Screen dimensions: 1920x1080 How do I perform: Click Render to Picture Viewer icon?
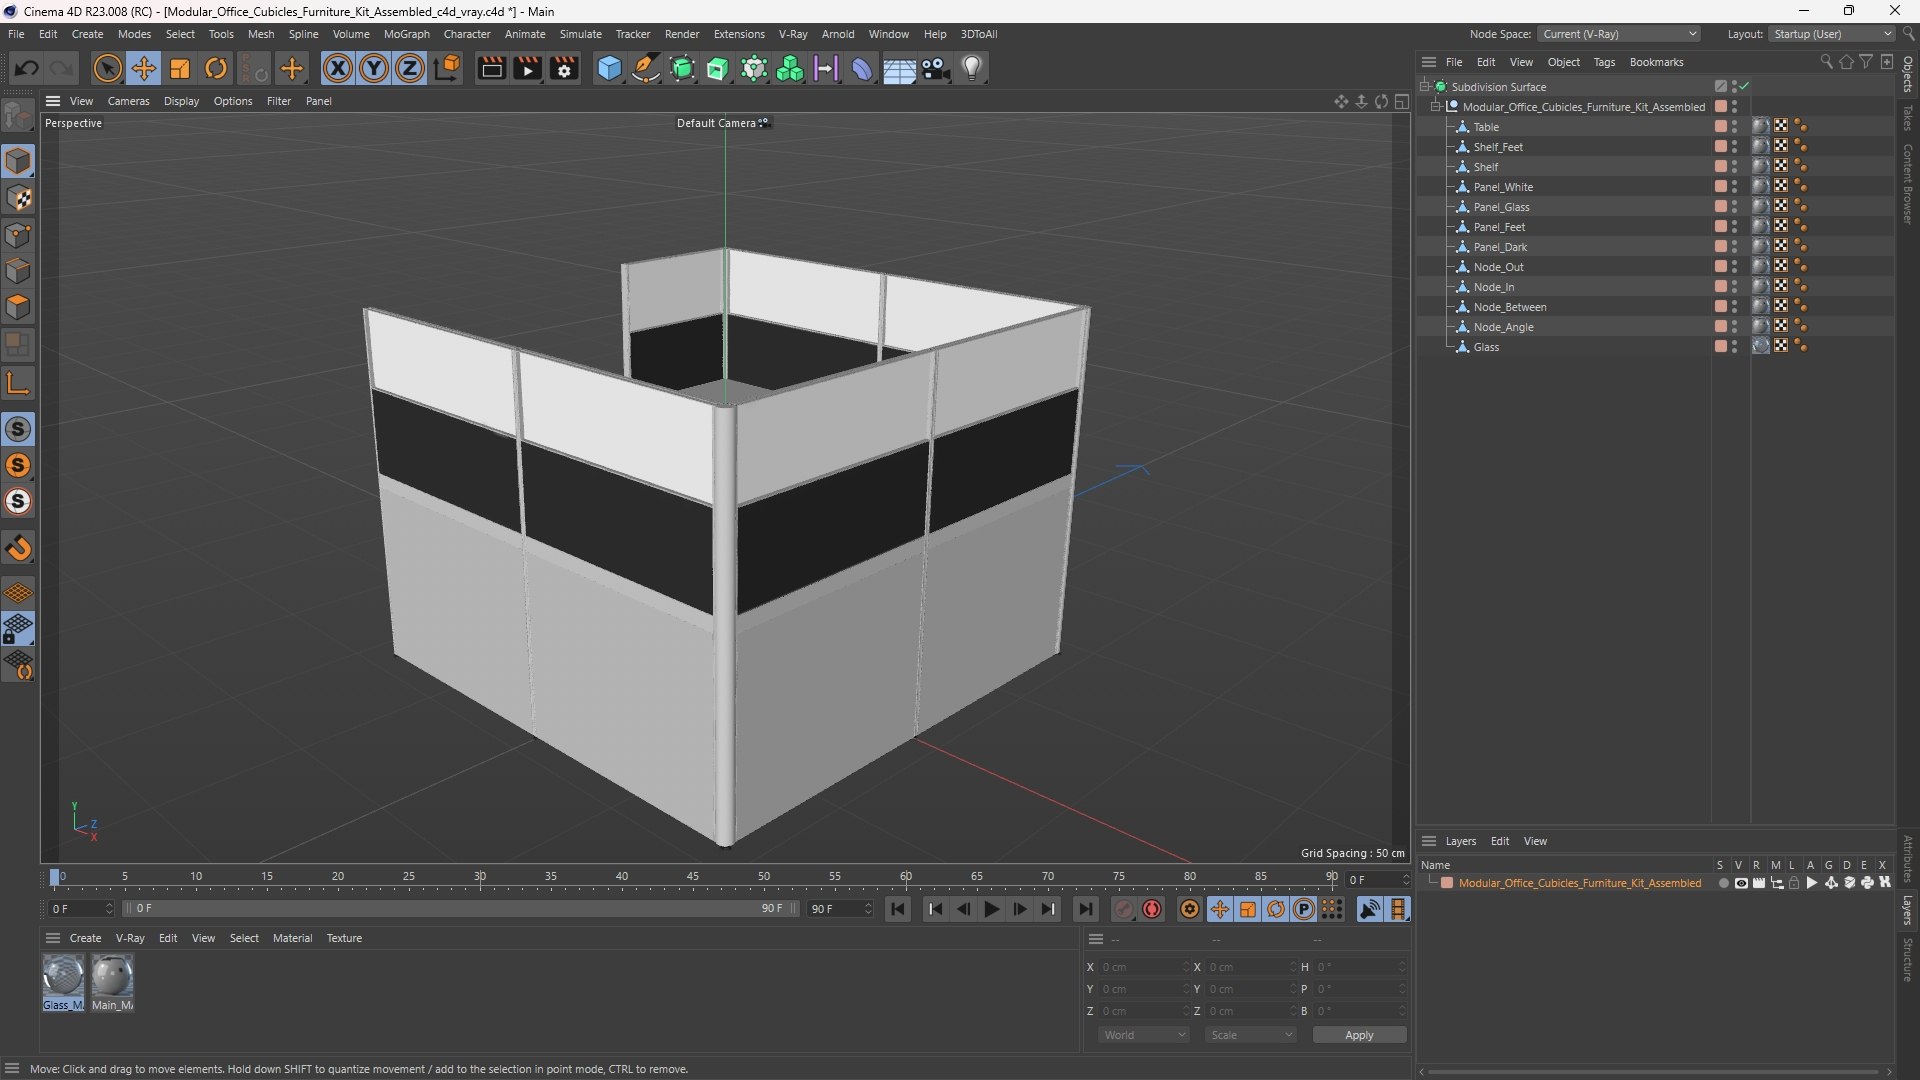[x=527, y=68]
